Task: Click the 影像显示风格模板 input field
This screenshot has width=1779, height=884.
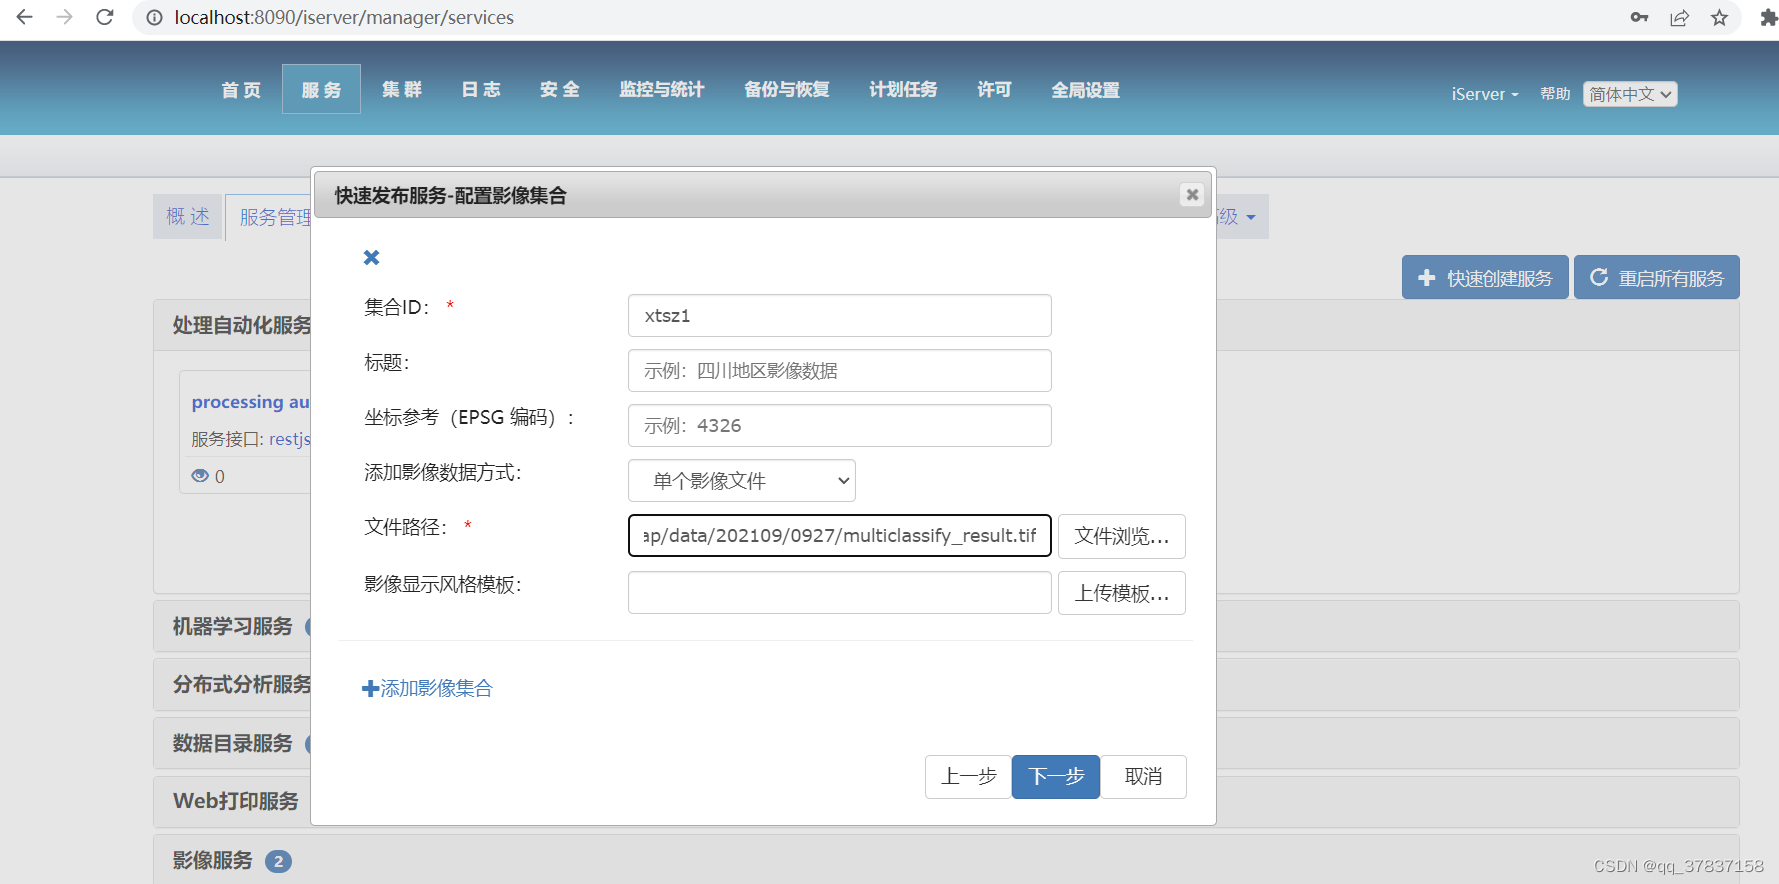Action: click(x=840, y=593)
